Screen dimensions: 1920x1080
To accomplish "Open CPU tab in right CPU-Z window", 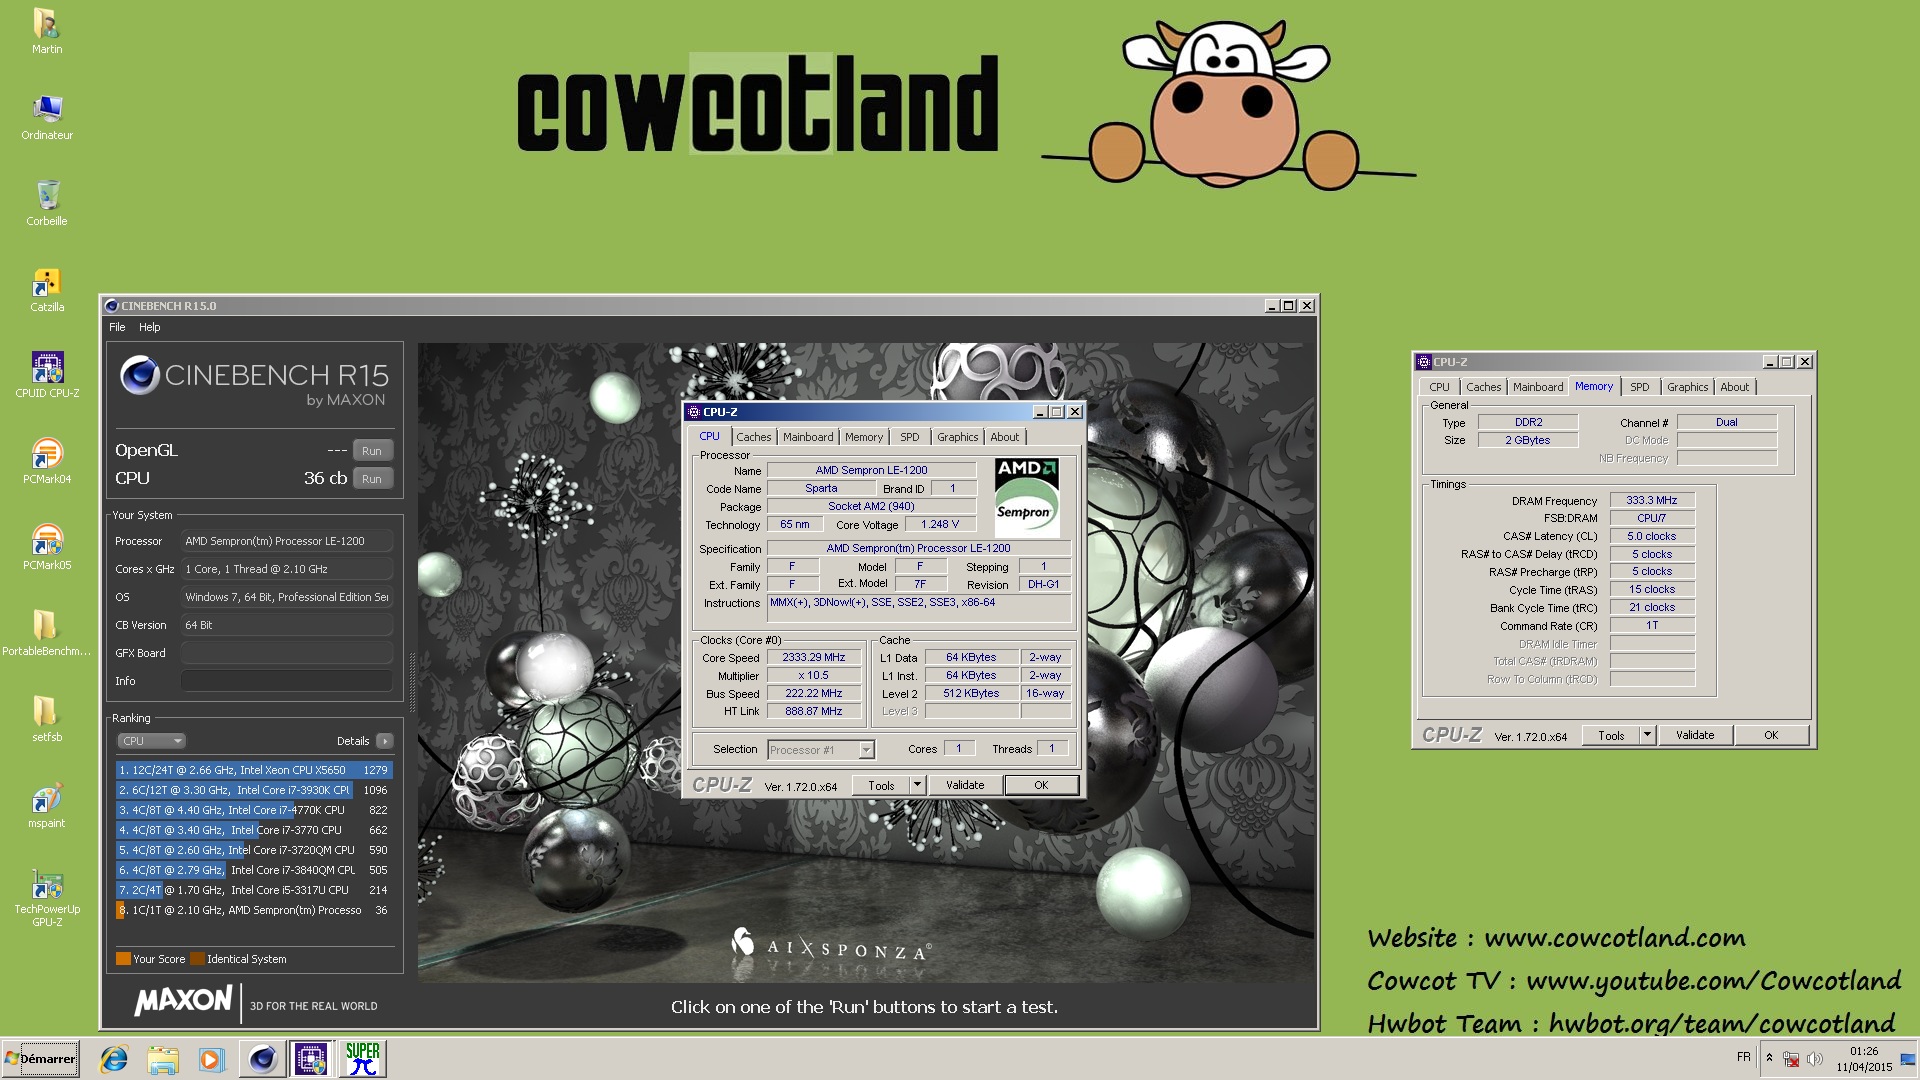I will coord(1439,387).
